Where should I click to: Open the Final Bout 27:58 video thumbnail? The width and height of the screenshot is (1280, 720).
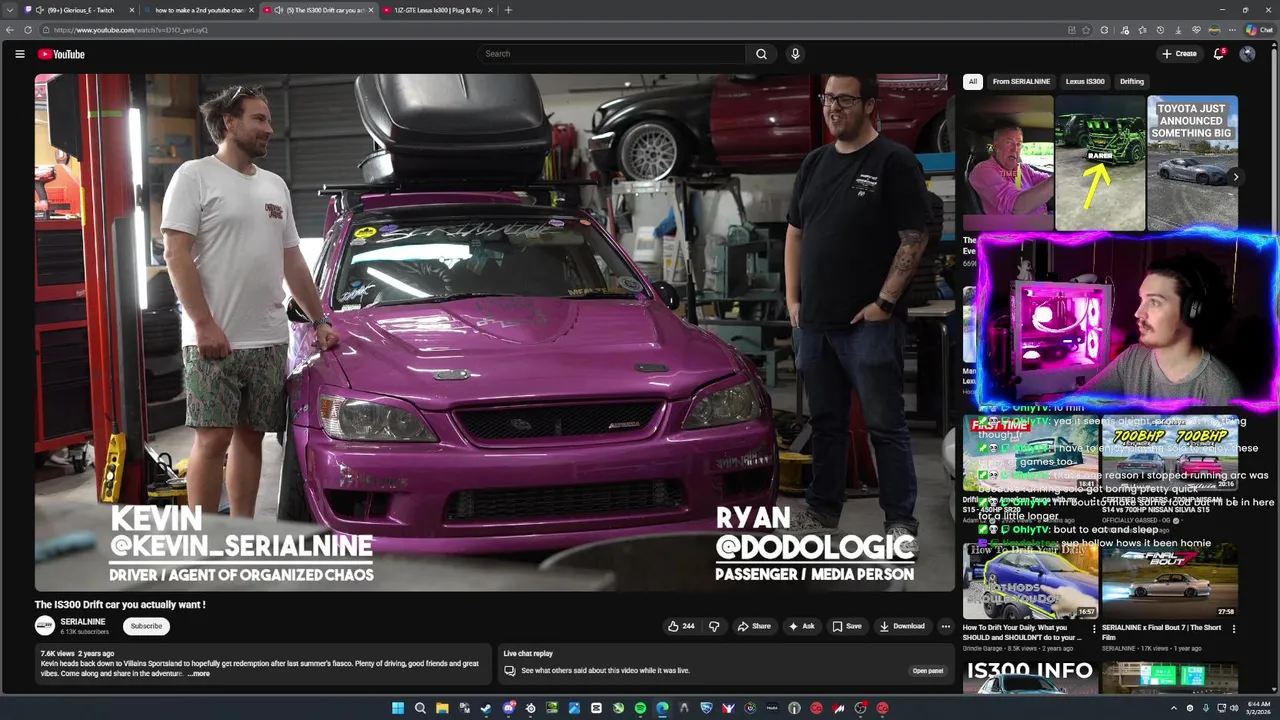pos(1169,581)
